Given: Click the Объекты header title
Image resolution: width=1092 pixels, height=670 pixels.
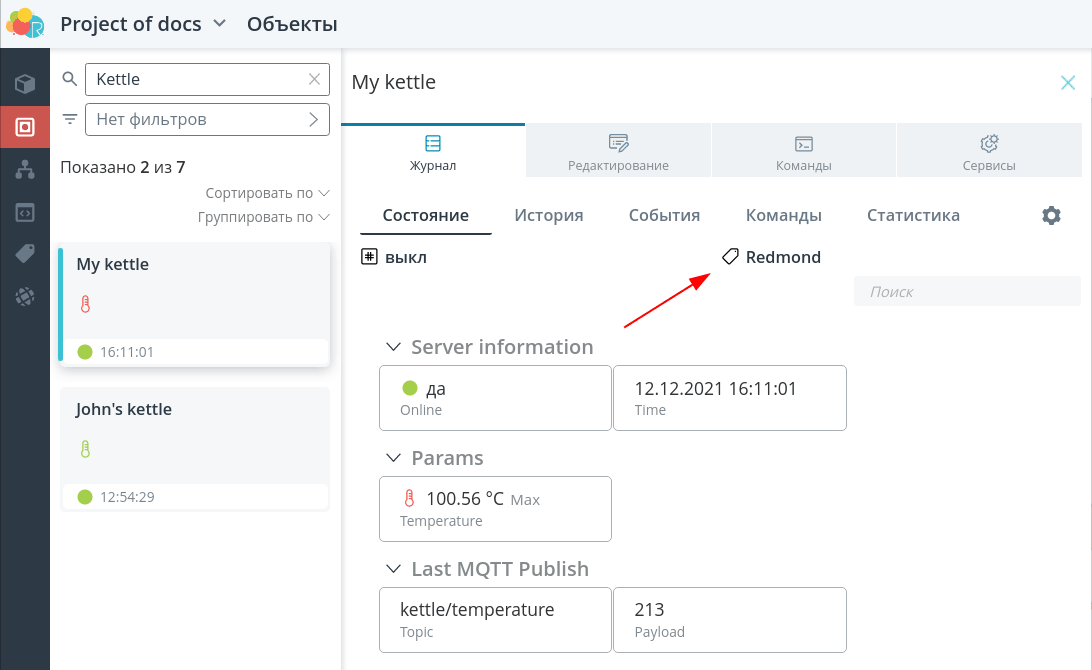Looking at the screenshot, I should tap(292, 24).
